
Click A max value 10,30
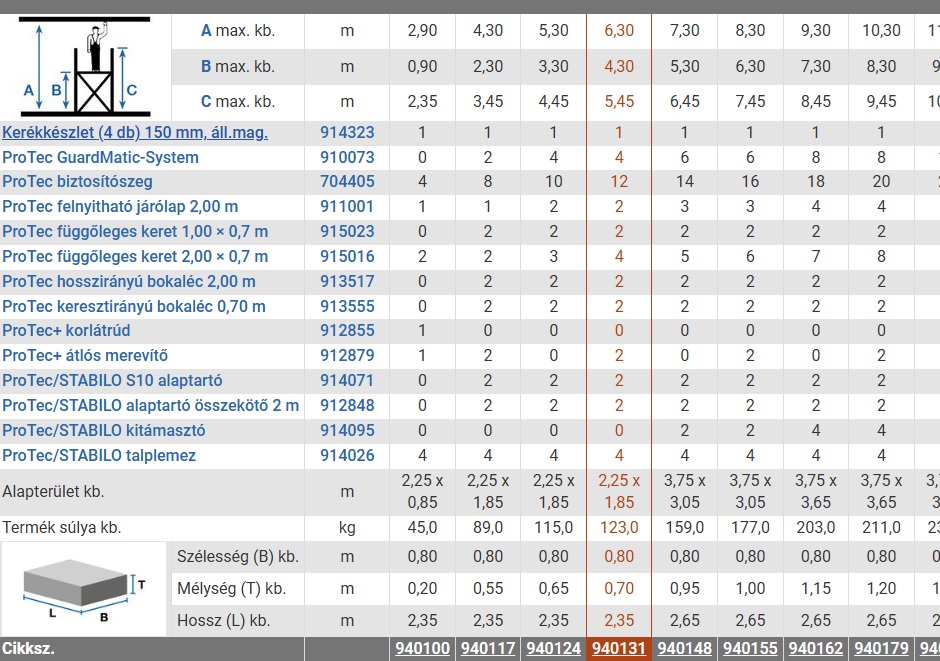881,31
